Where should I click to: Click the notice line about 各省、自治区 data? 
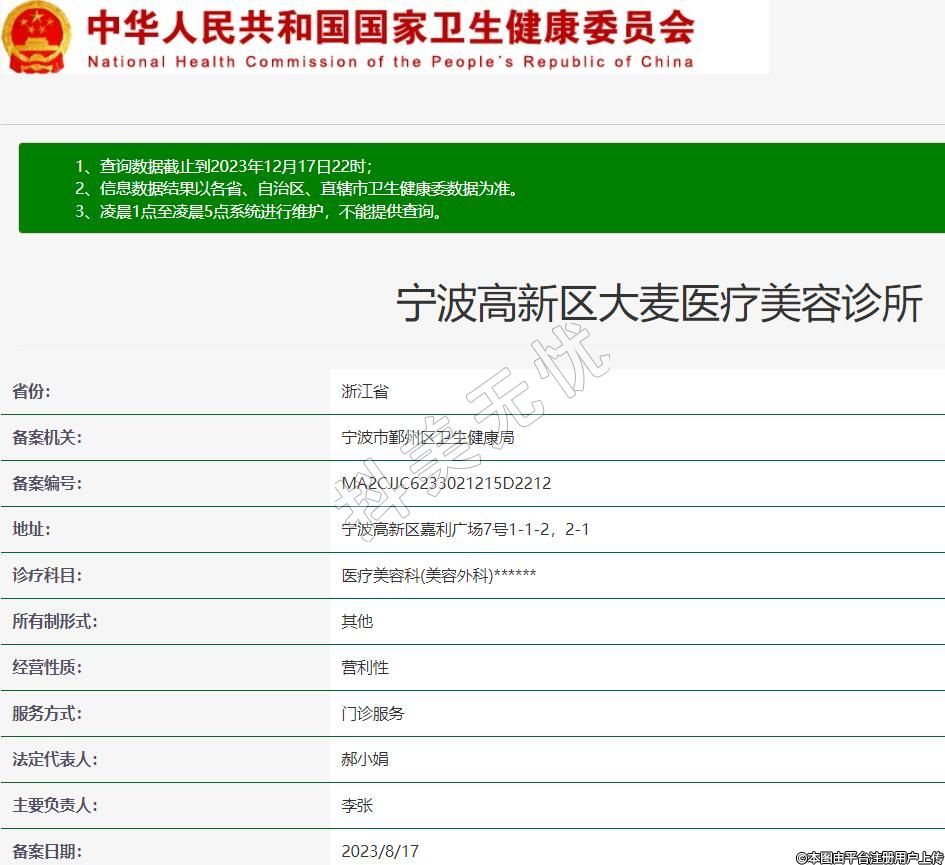coord(296,188)
